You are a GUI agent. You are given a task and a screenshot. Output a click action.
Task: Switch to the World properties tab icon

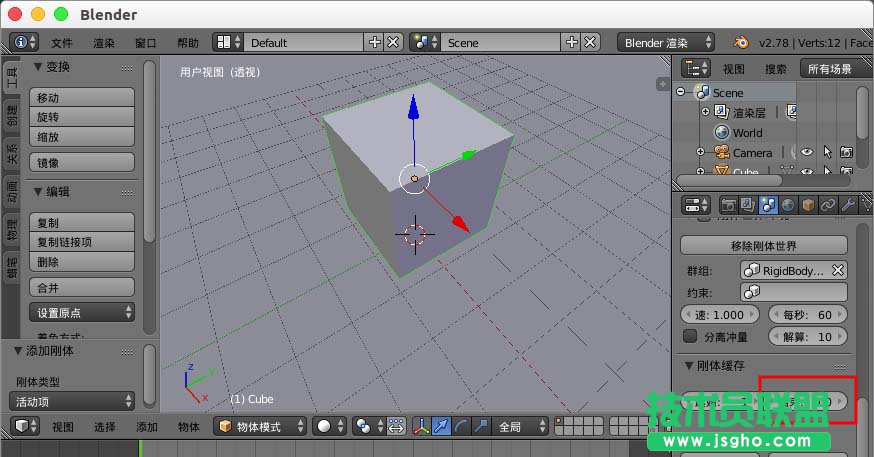tap(788, 205)
